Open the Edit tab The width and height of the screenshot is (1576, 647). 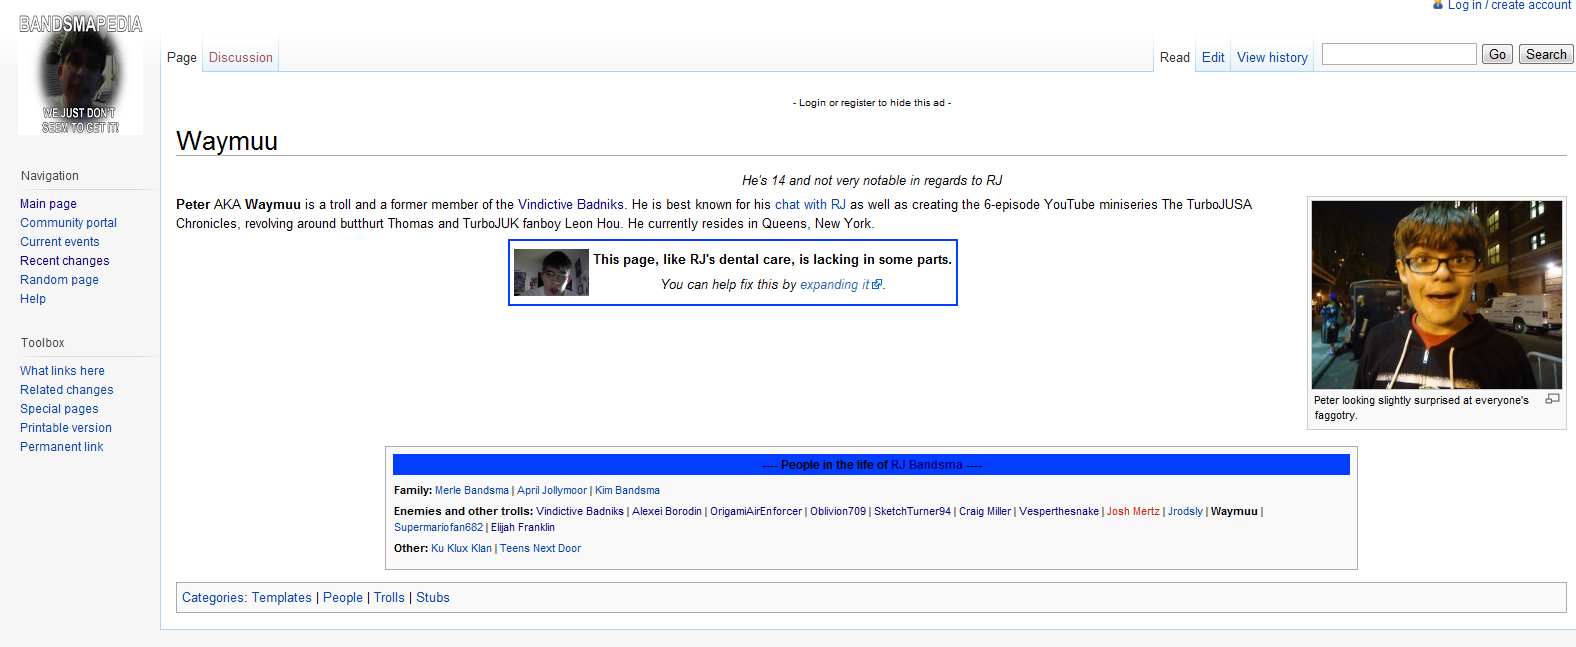coord(1213,58)
